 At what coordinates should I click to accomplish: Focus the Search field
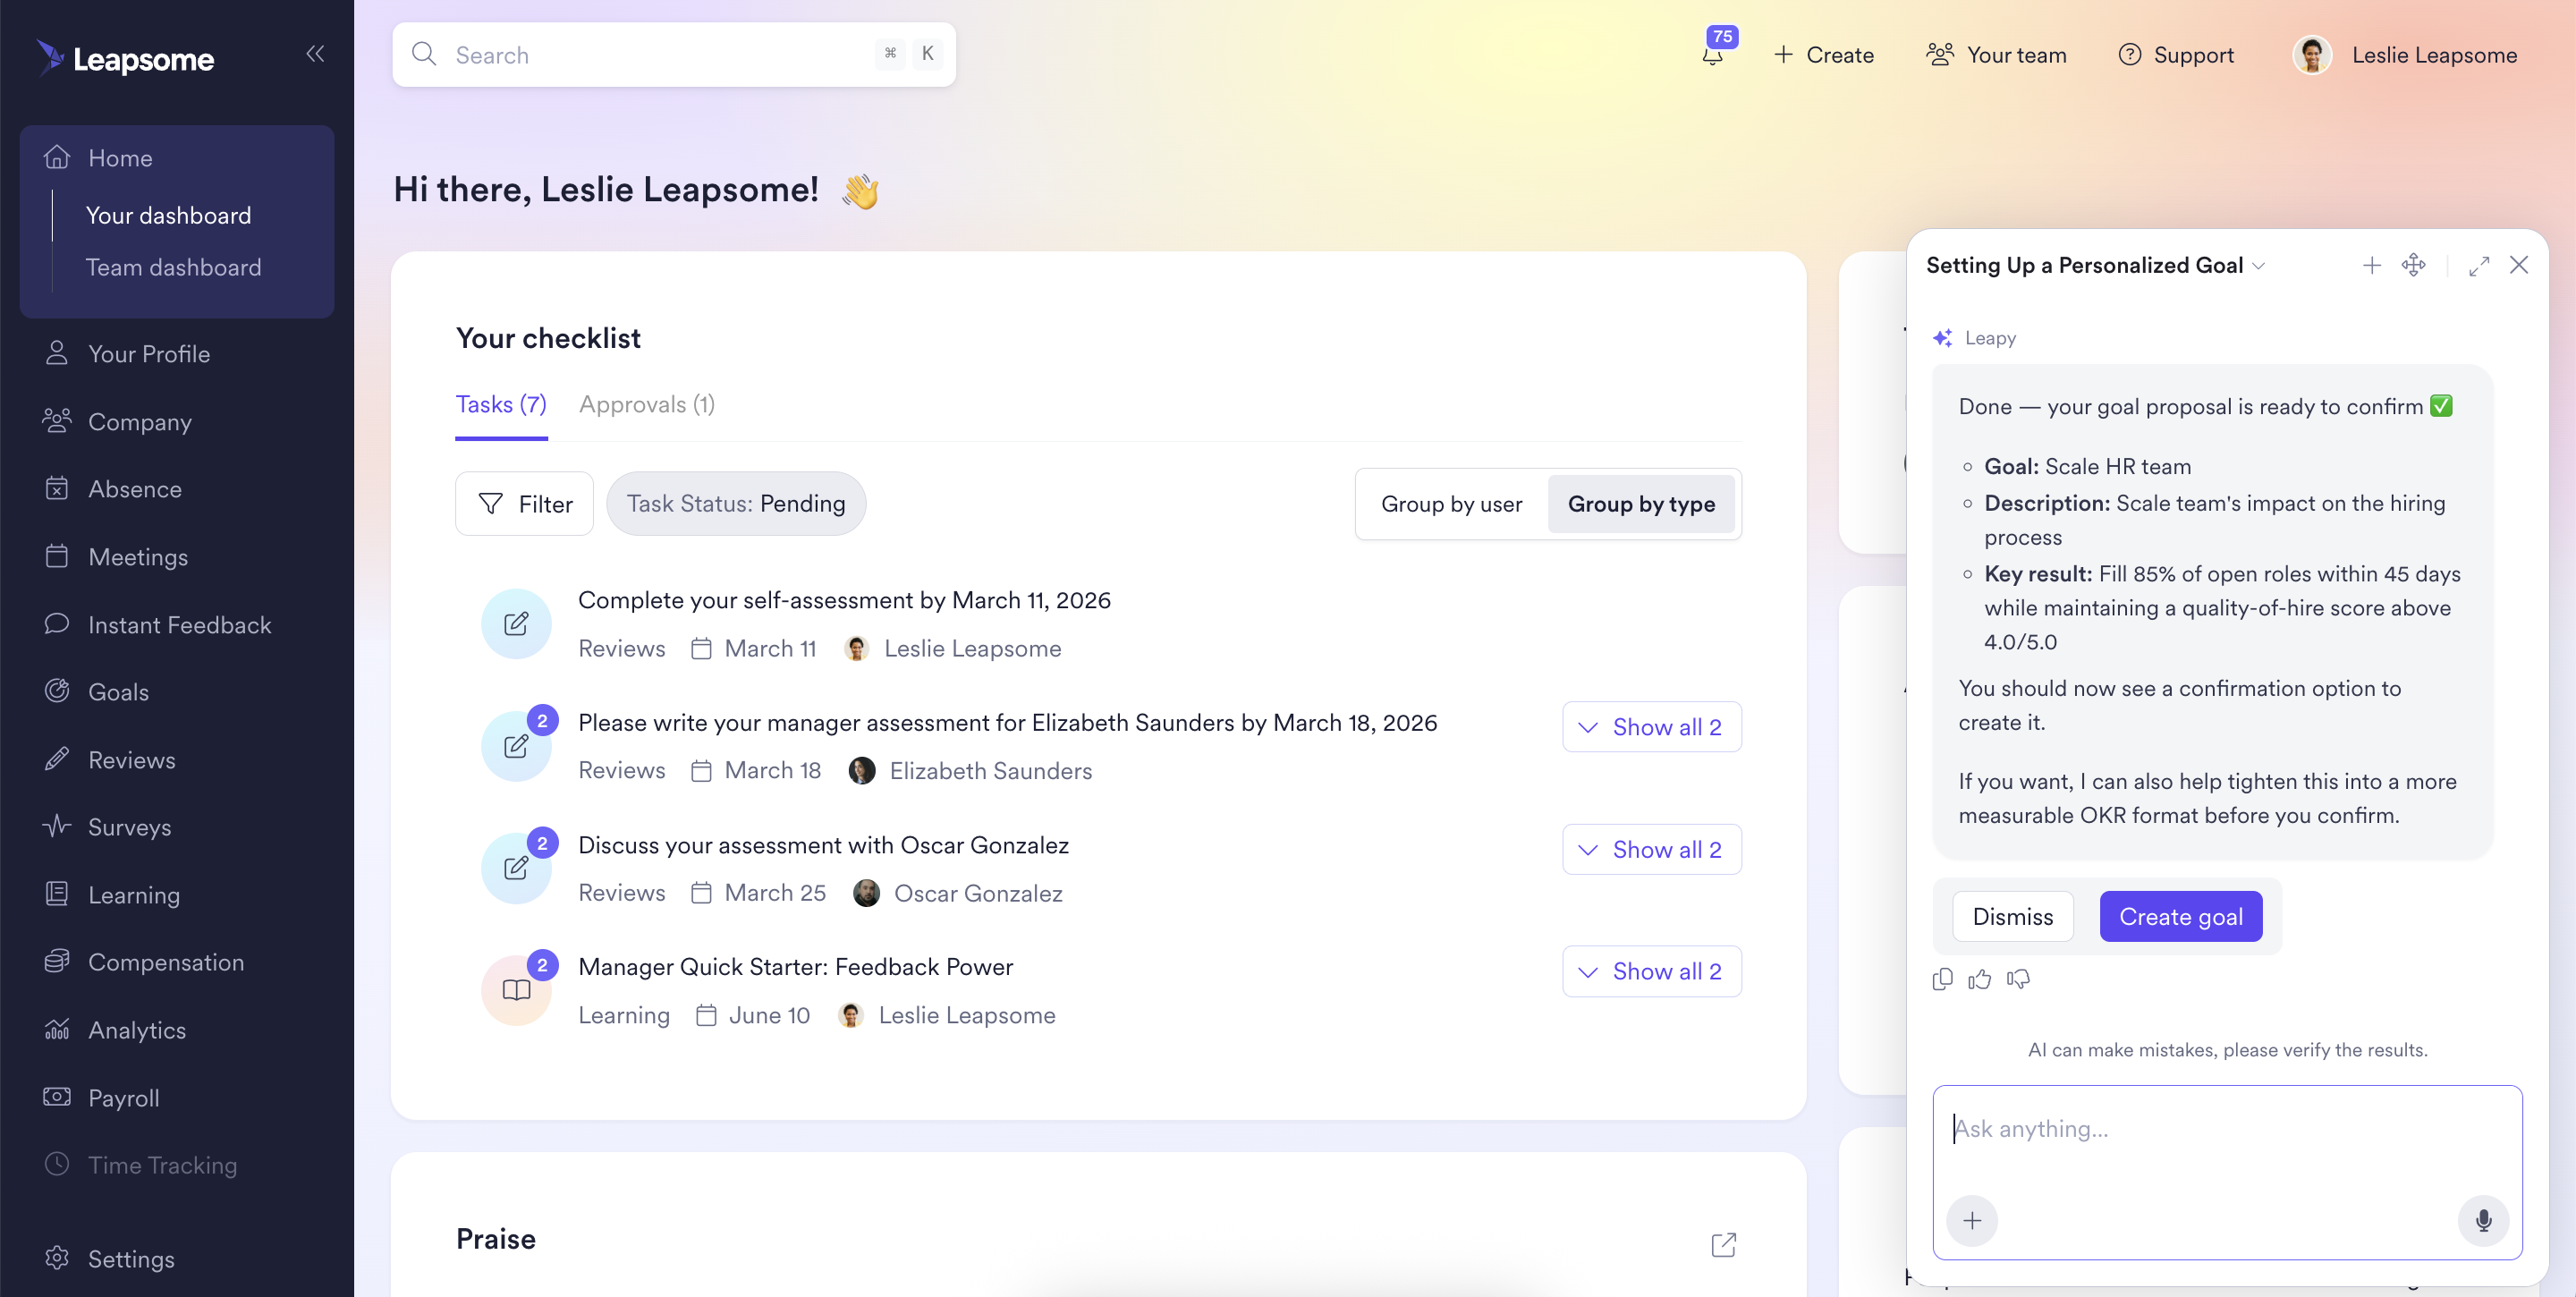click(x=674, y=54)
